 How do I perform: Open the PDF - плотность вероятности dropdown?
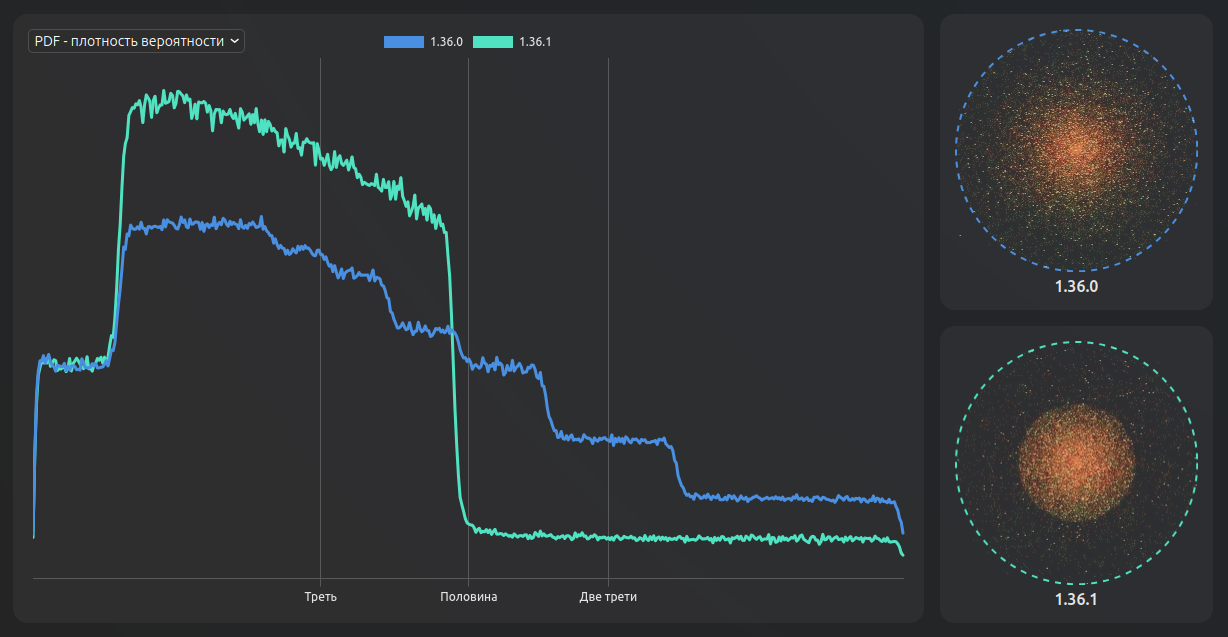[130, 41]
